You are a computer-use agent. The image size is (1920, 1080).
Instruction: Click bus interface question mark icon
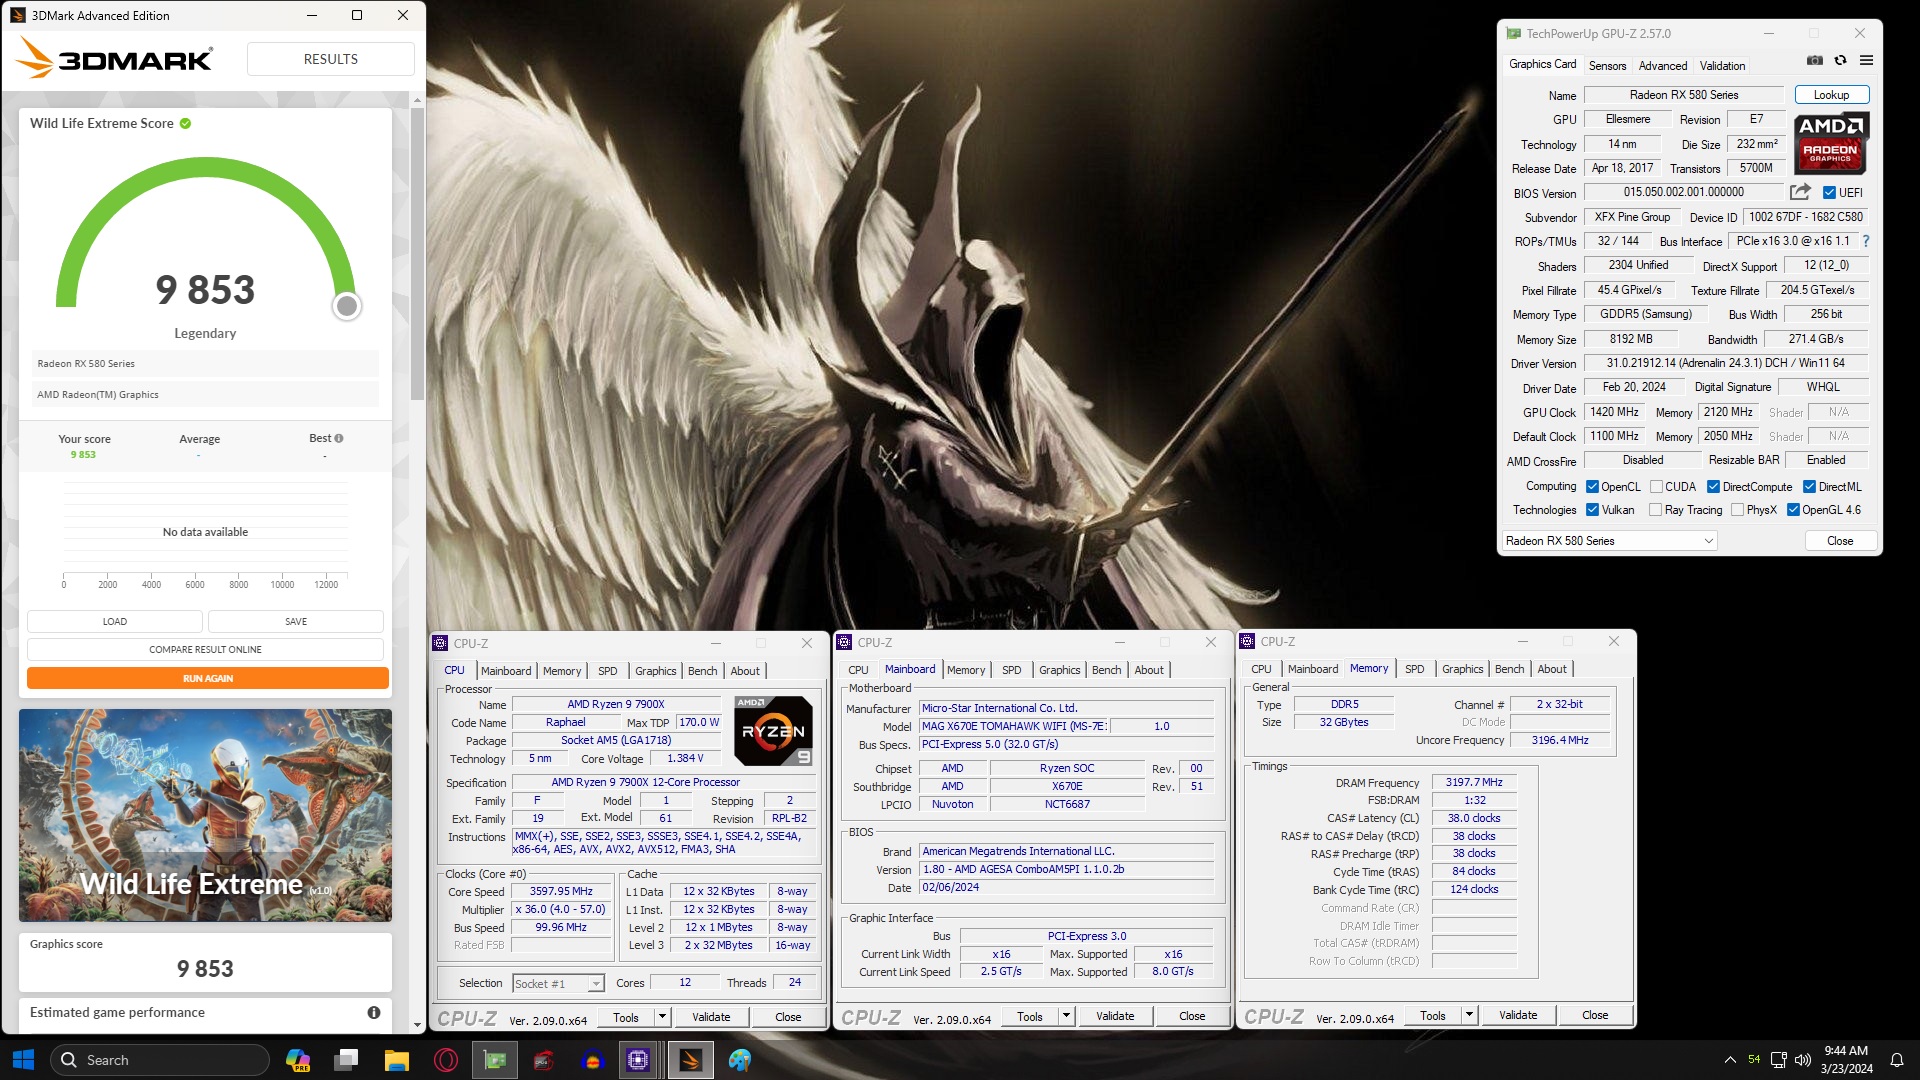(x=1866, y=241)
